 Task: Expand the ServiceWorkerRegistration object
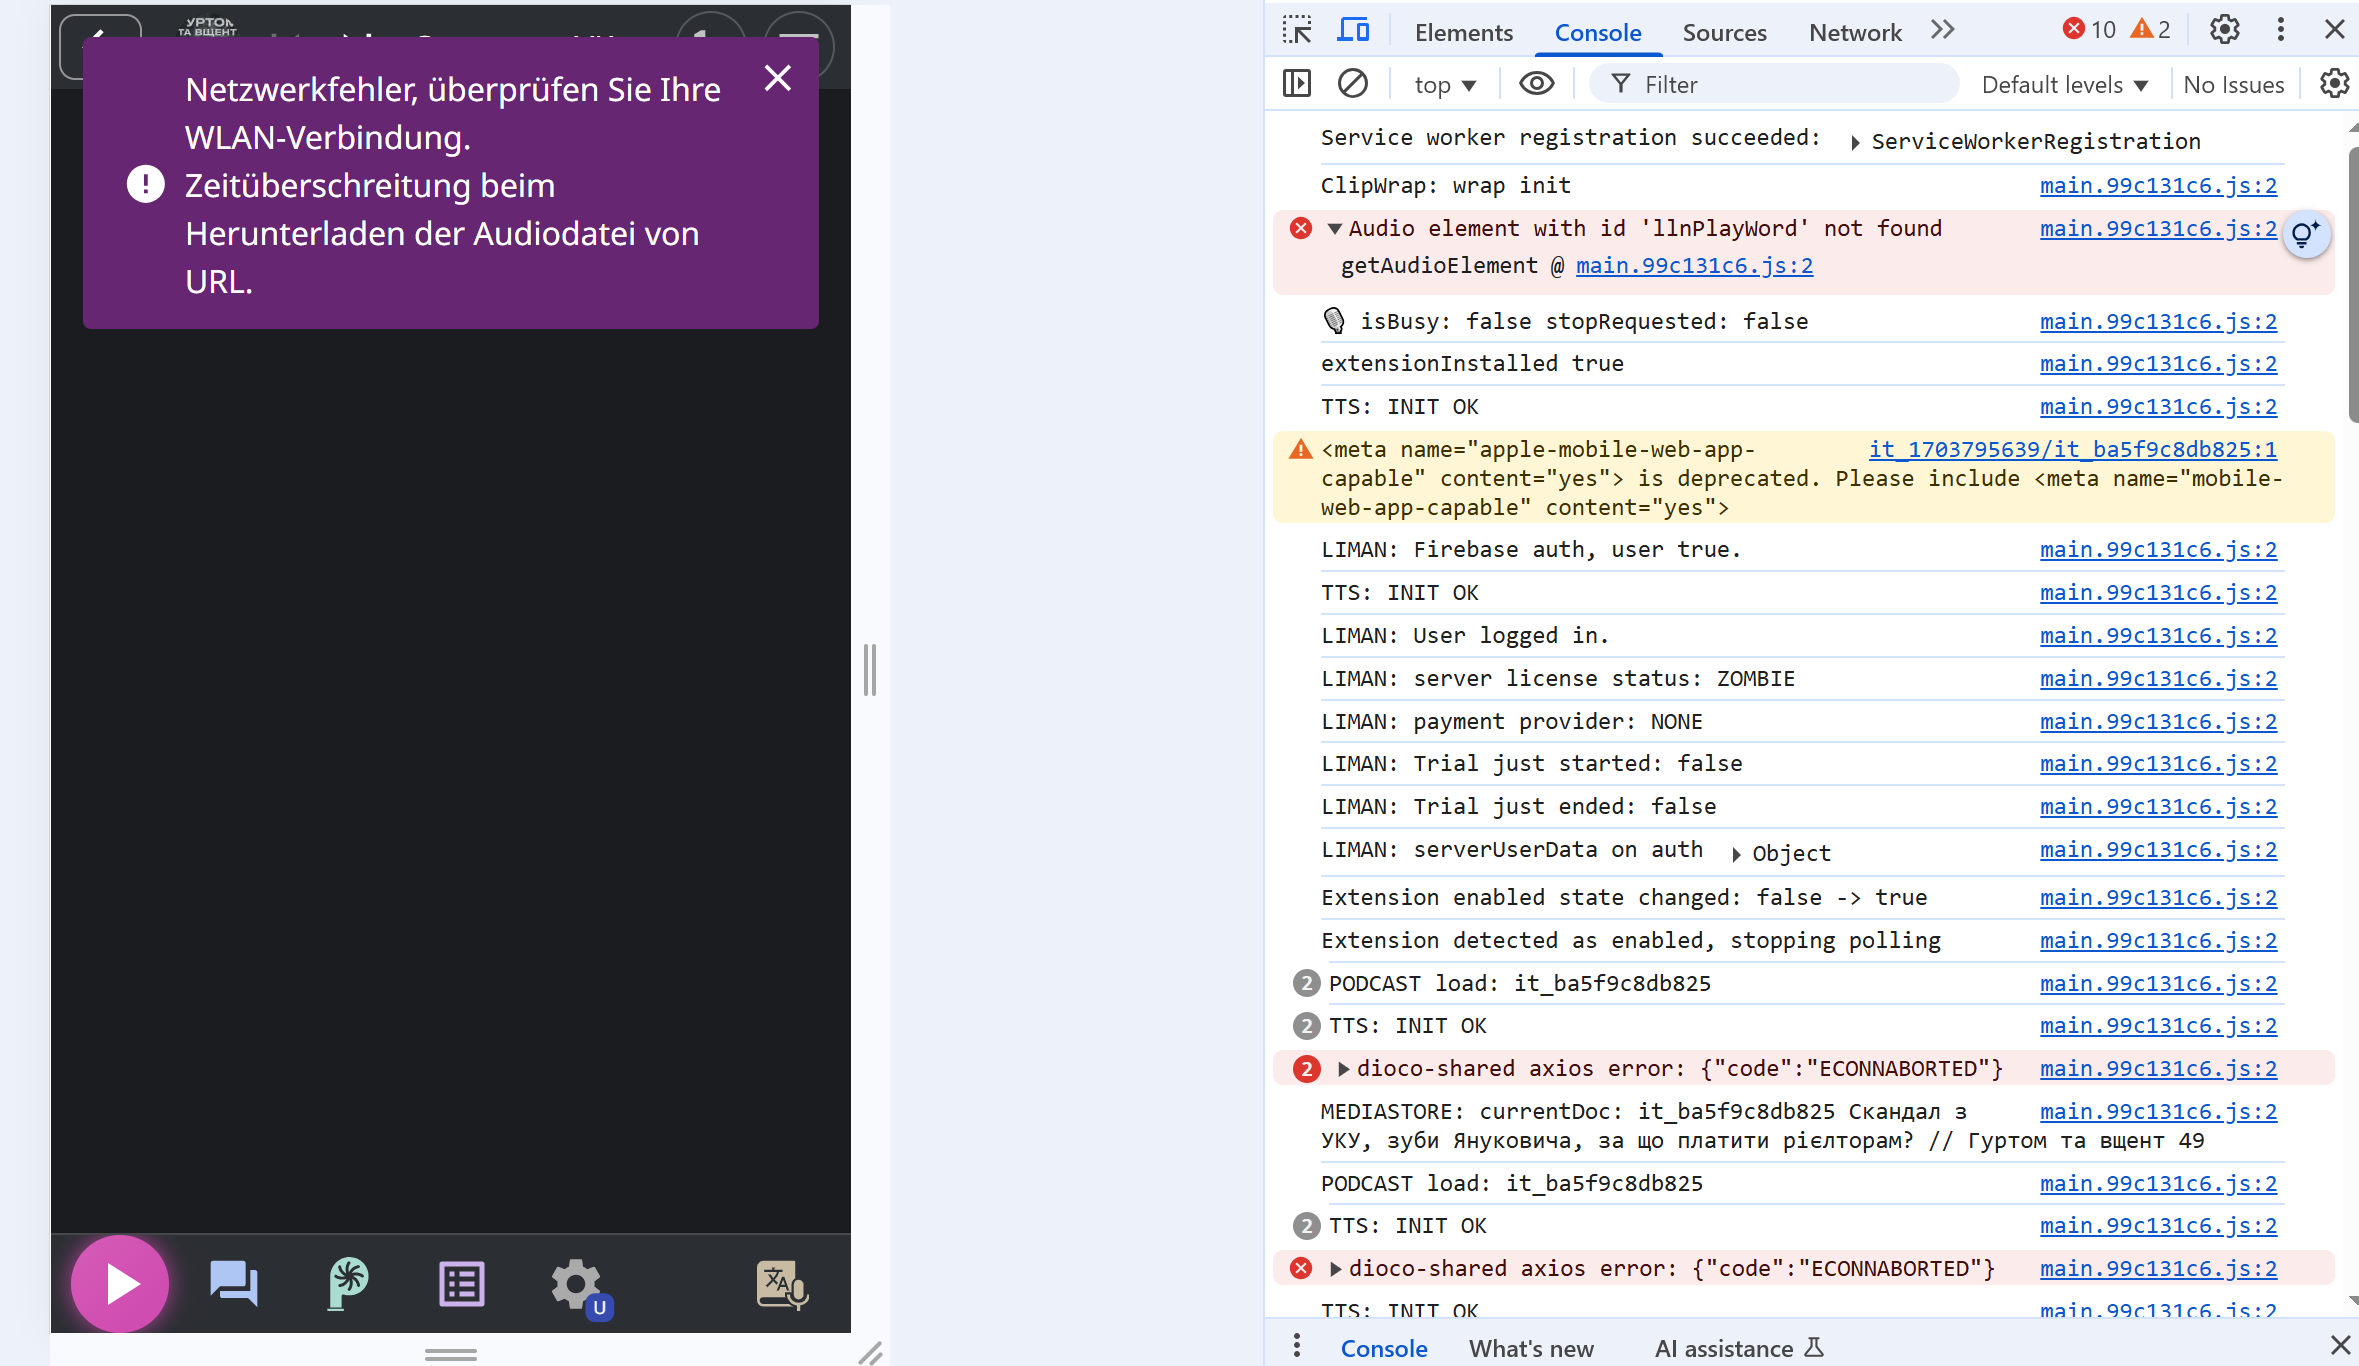coord(1855,143)
